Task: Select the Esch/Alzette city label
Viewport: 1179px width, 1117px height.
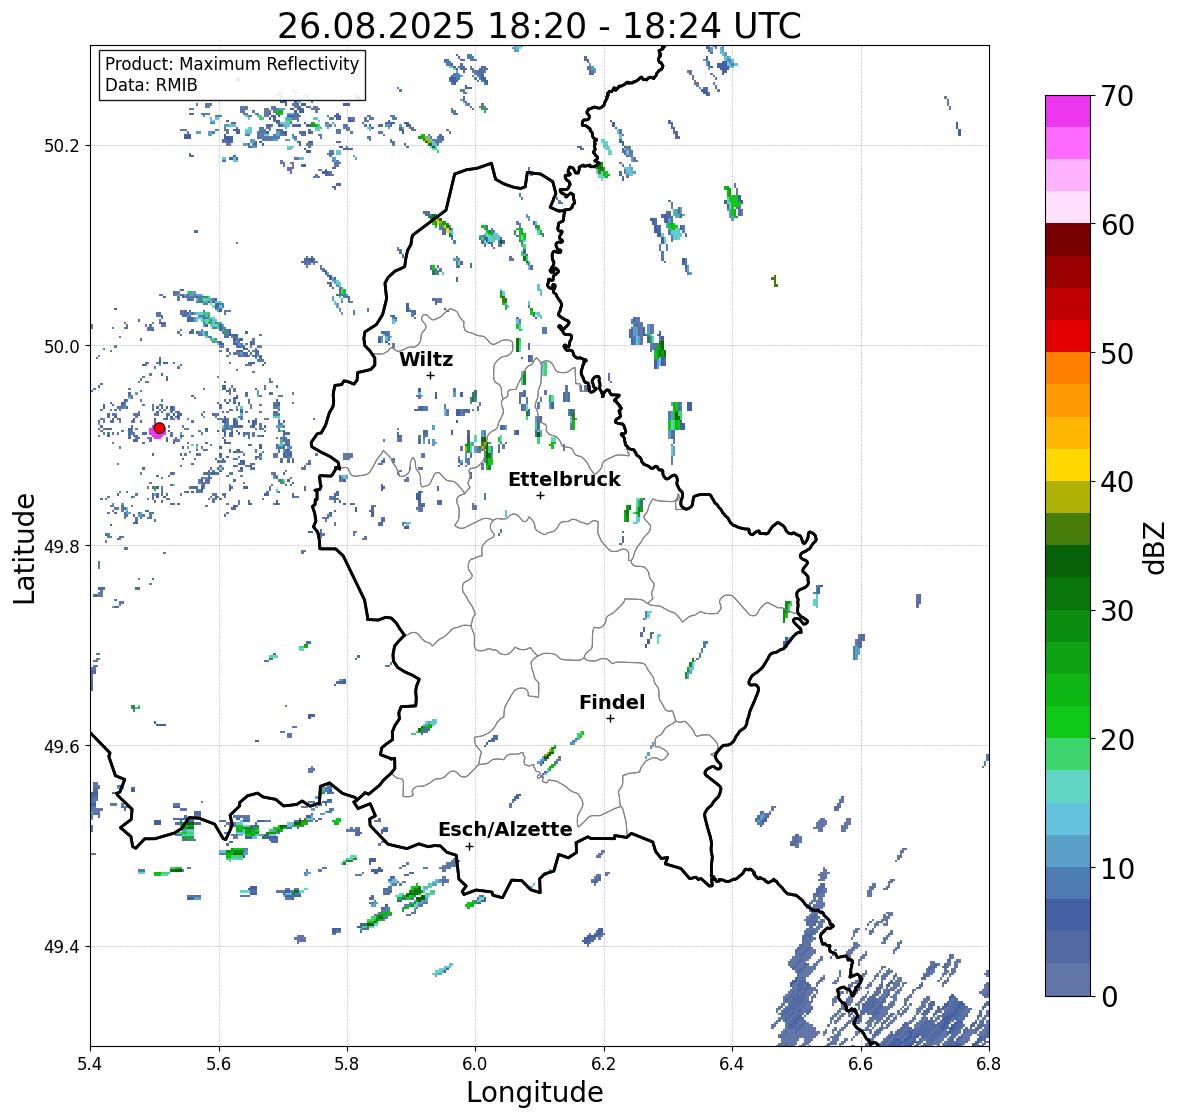Action: point(505,829)
